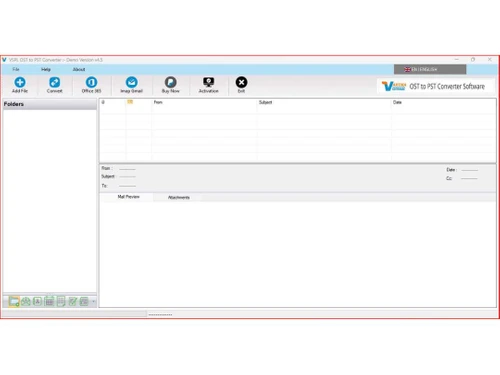Switch to the Mail Preview tab

(128, 197)
